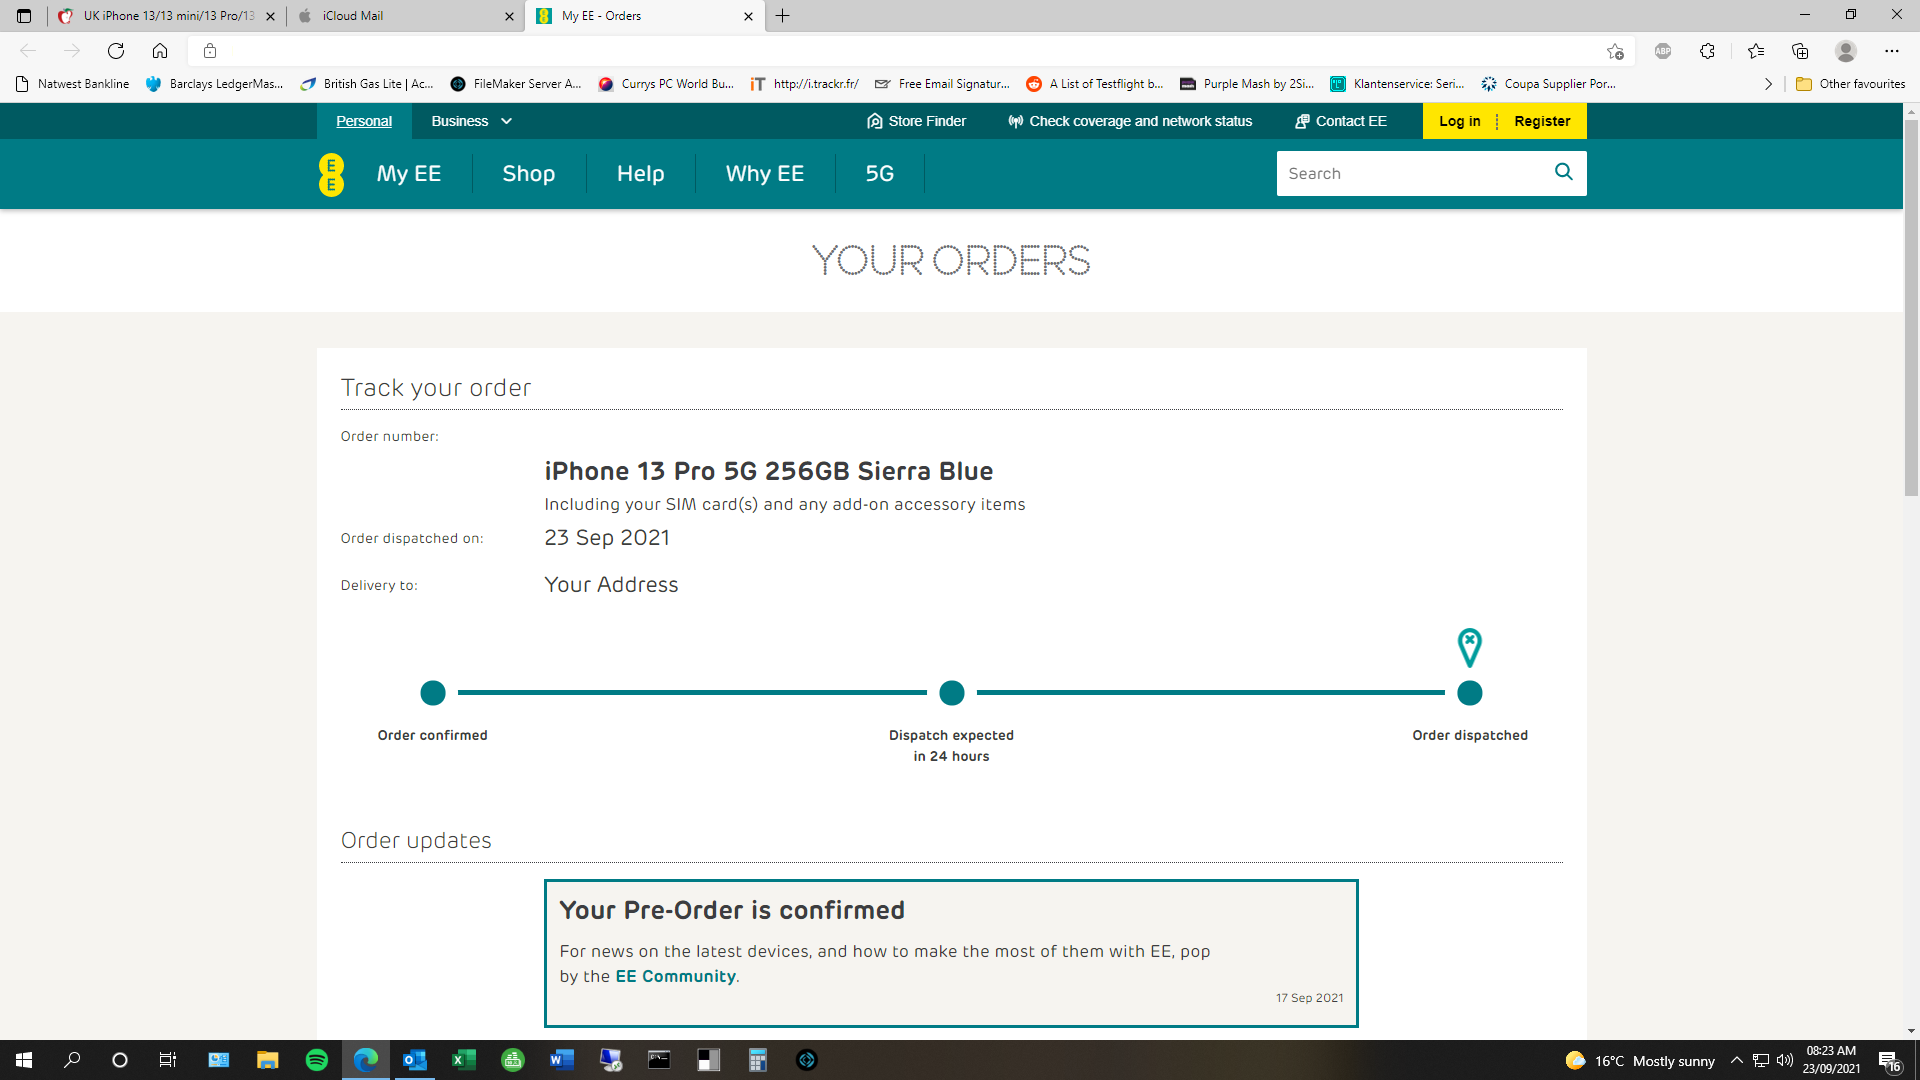Screen dimensions: 1920x1080
Task: Show hidden system tray icons
Action: tap(1737, 1060)
